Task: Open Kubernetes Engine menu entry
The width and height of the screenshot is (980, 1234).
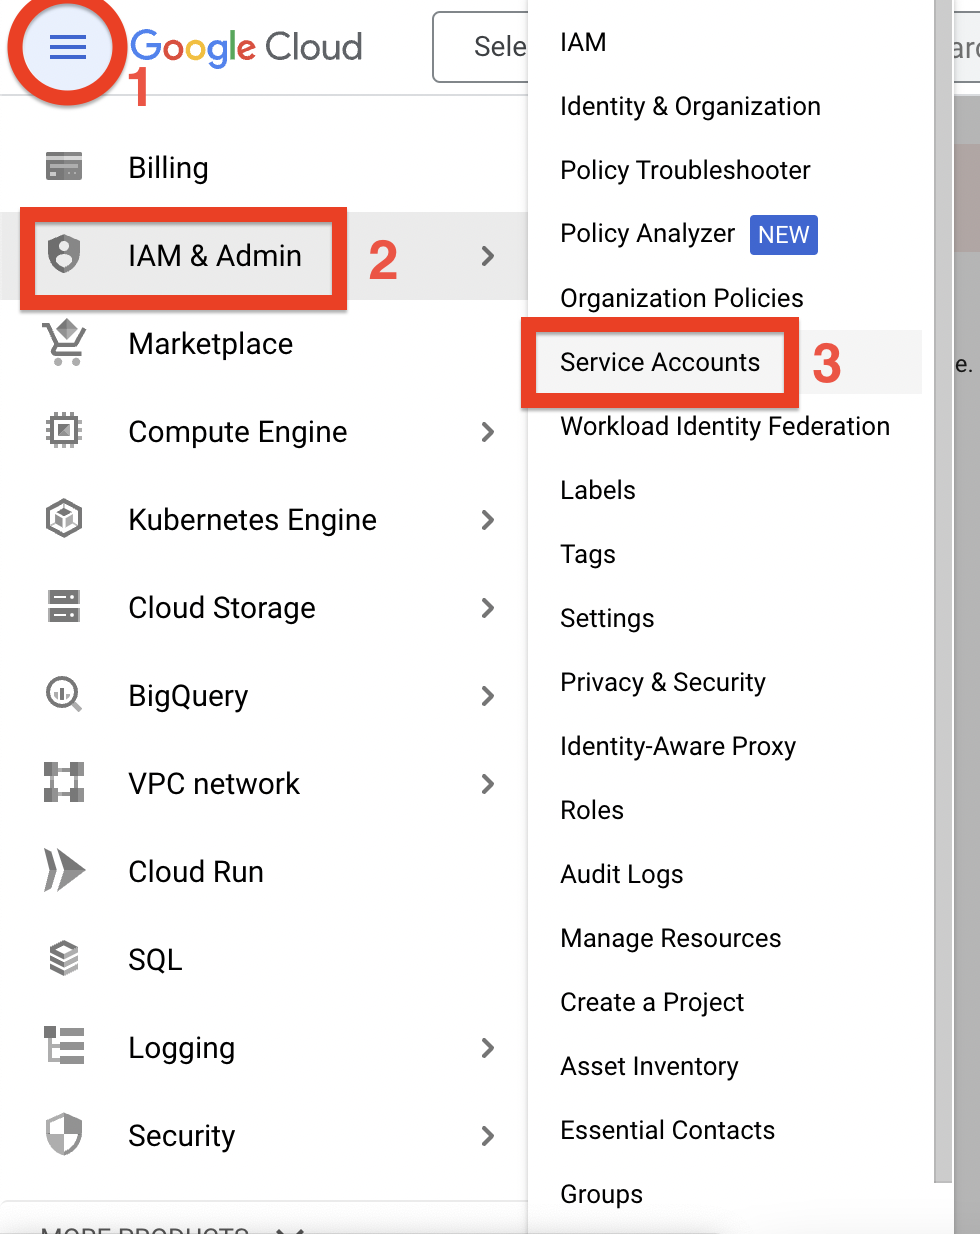Action: 253,520
